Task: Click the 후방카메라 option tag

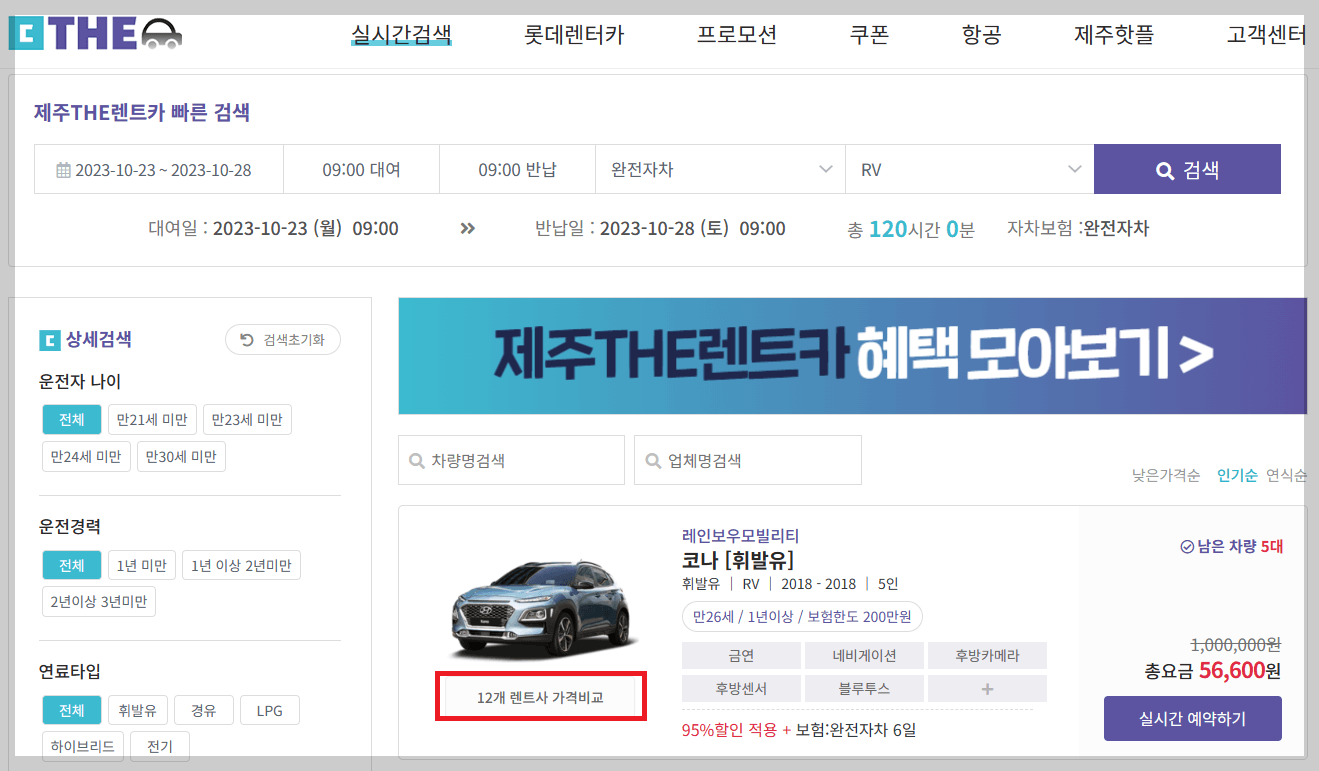Action: (x=987, y=656)
